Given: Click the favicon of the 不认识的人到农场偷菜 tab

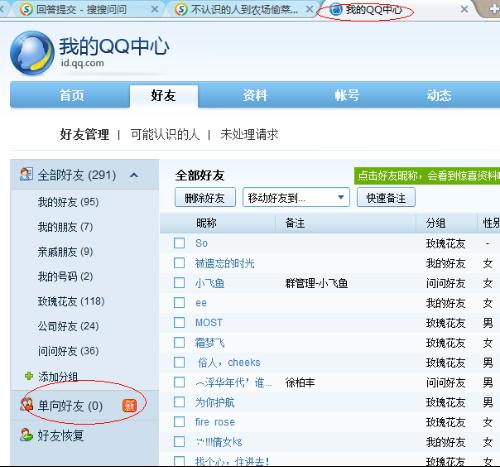Looking at the screenshot, I should pyautogui.click(x=181, y=9).
